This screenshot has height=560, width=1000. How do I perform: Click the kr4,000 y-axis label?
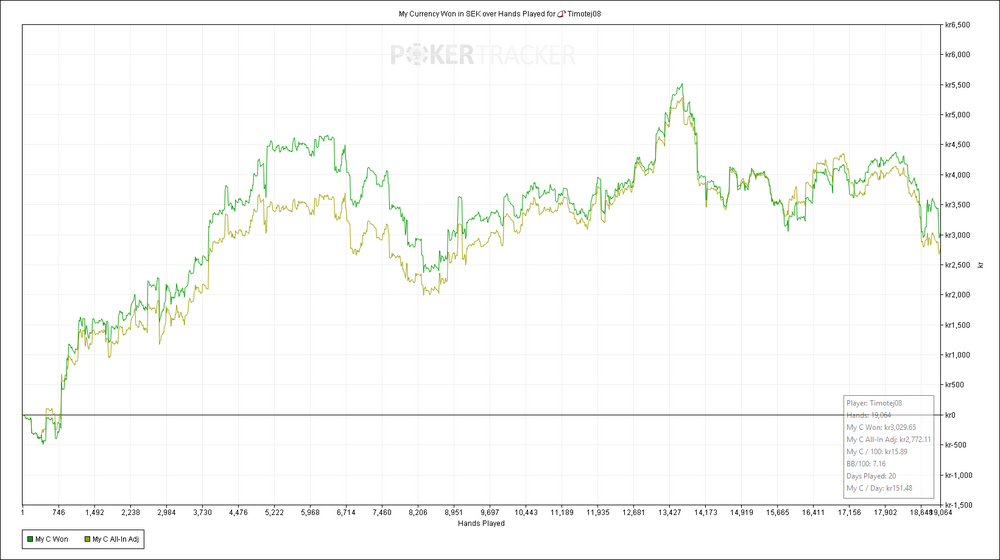tap(957, 175)
